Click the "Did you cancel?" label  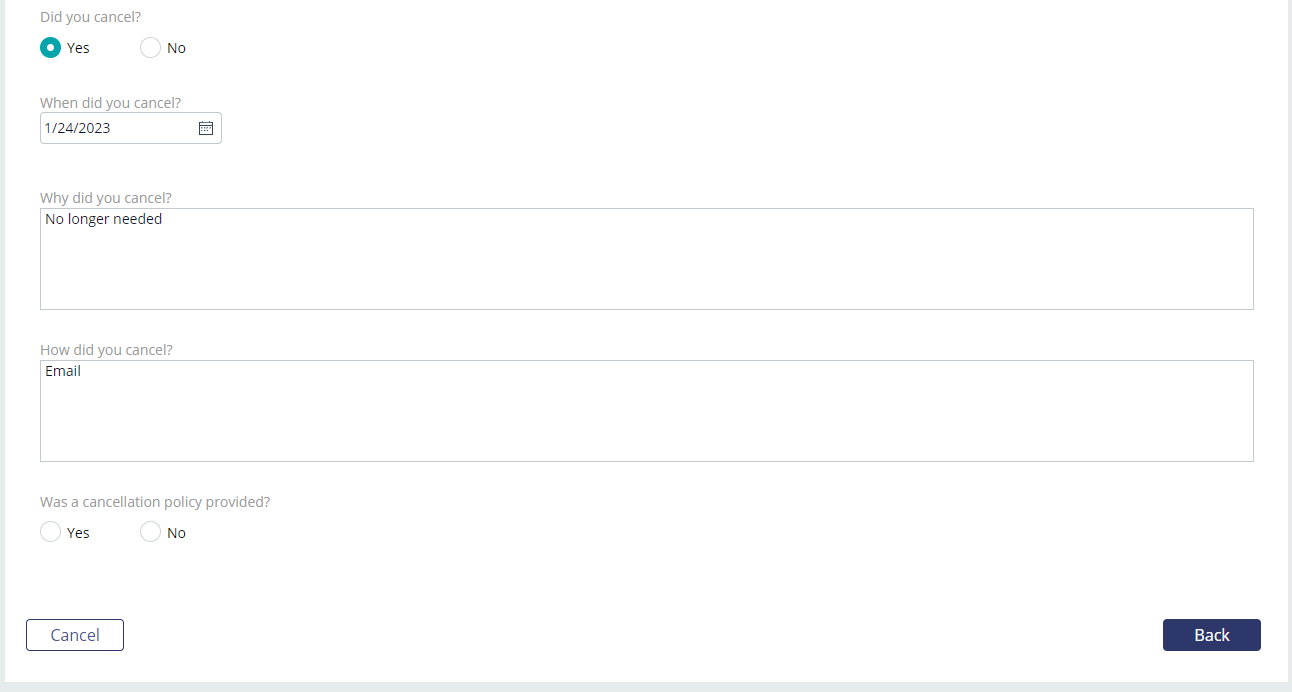tap(90, 17)
